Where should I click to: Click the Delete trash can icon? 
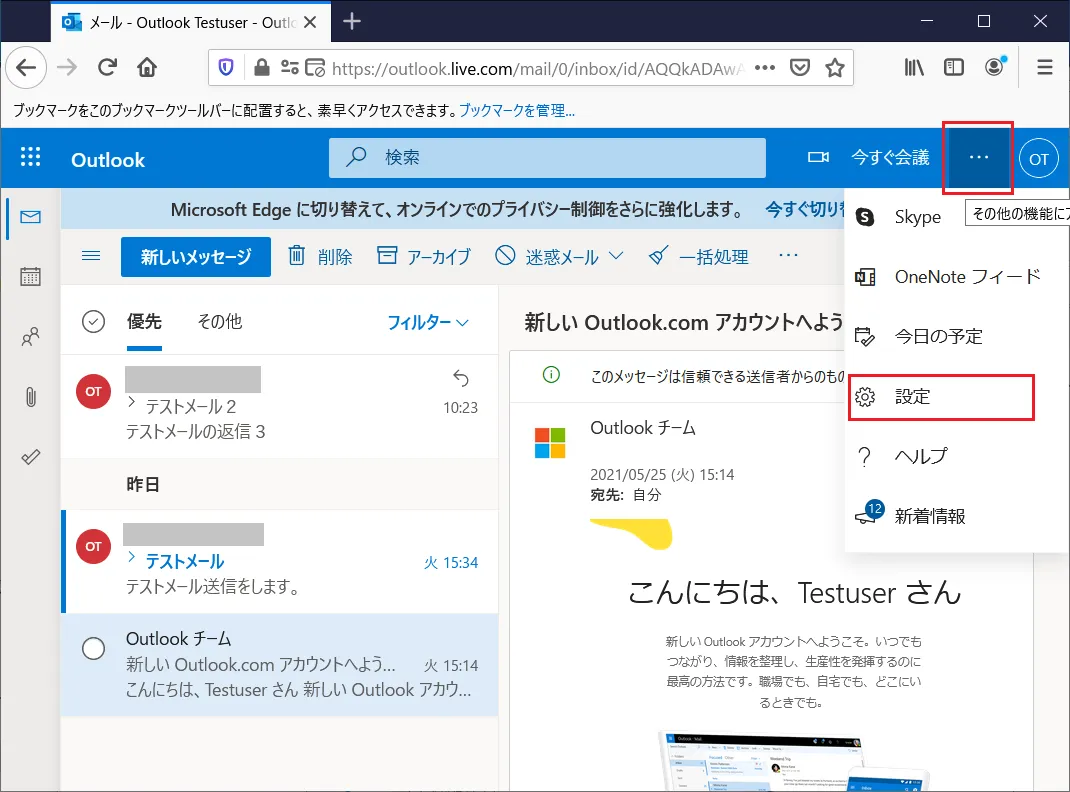[296, 256]
